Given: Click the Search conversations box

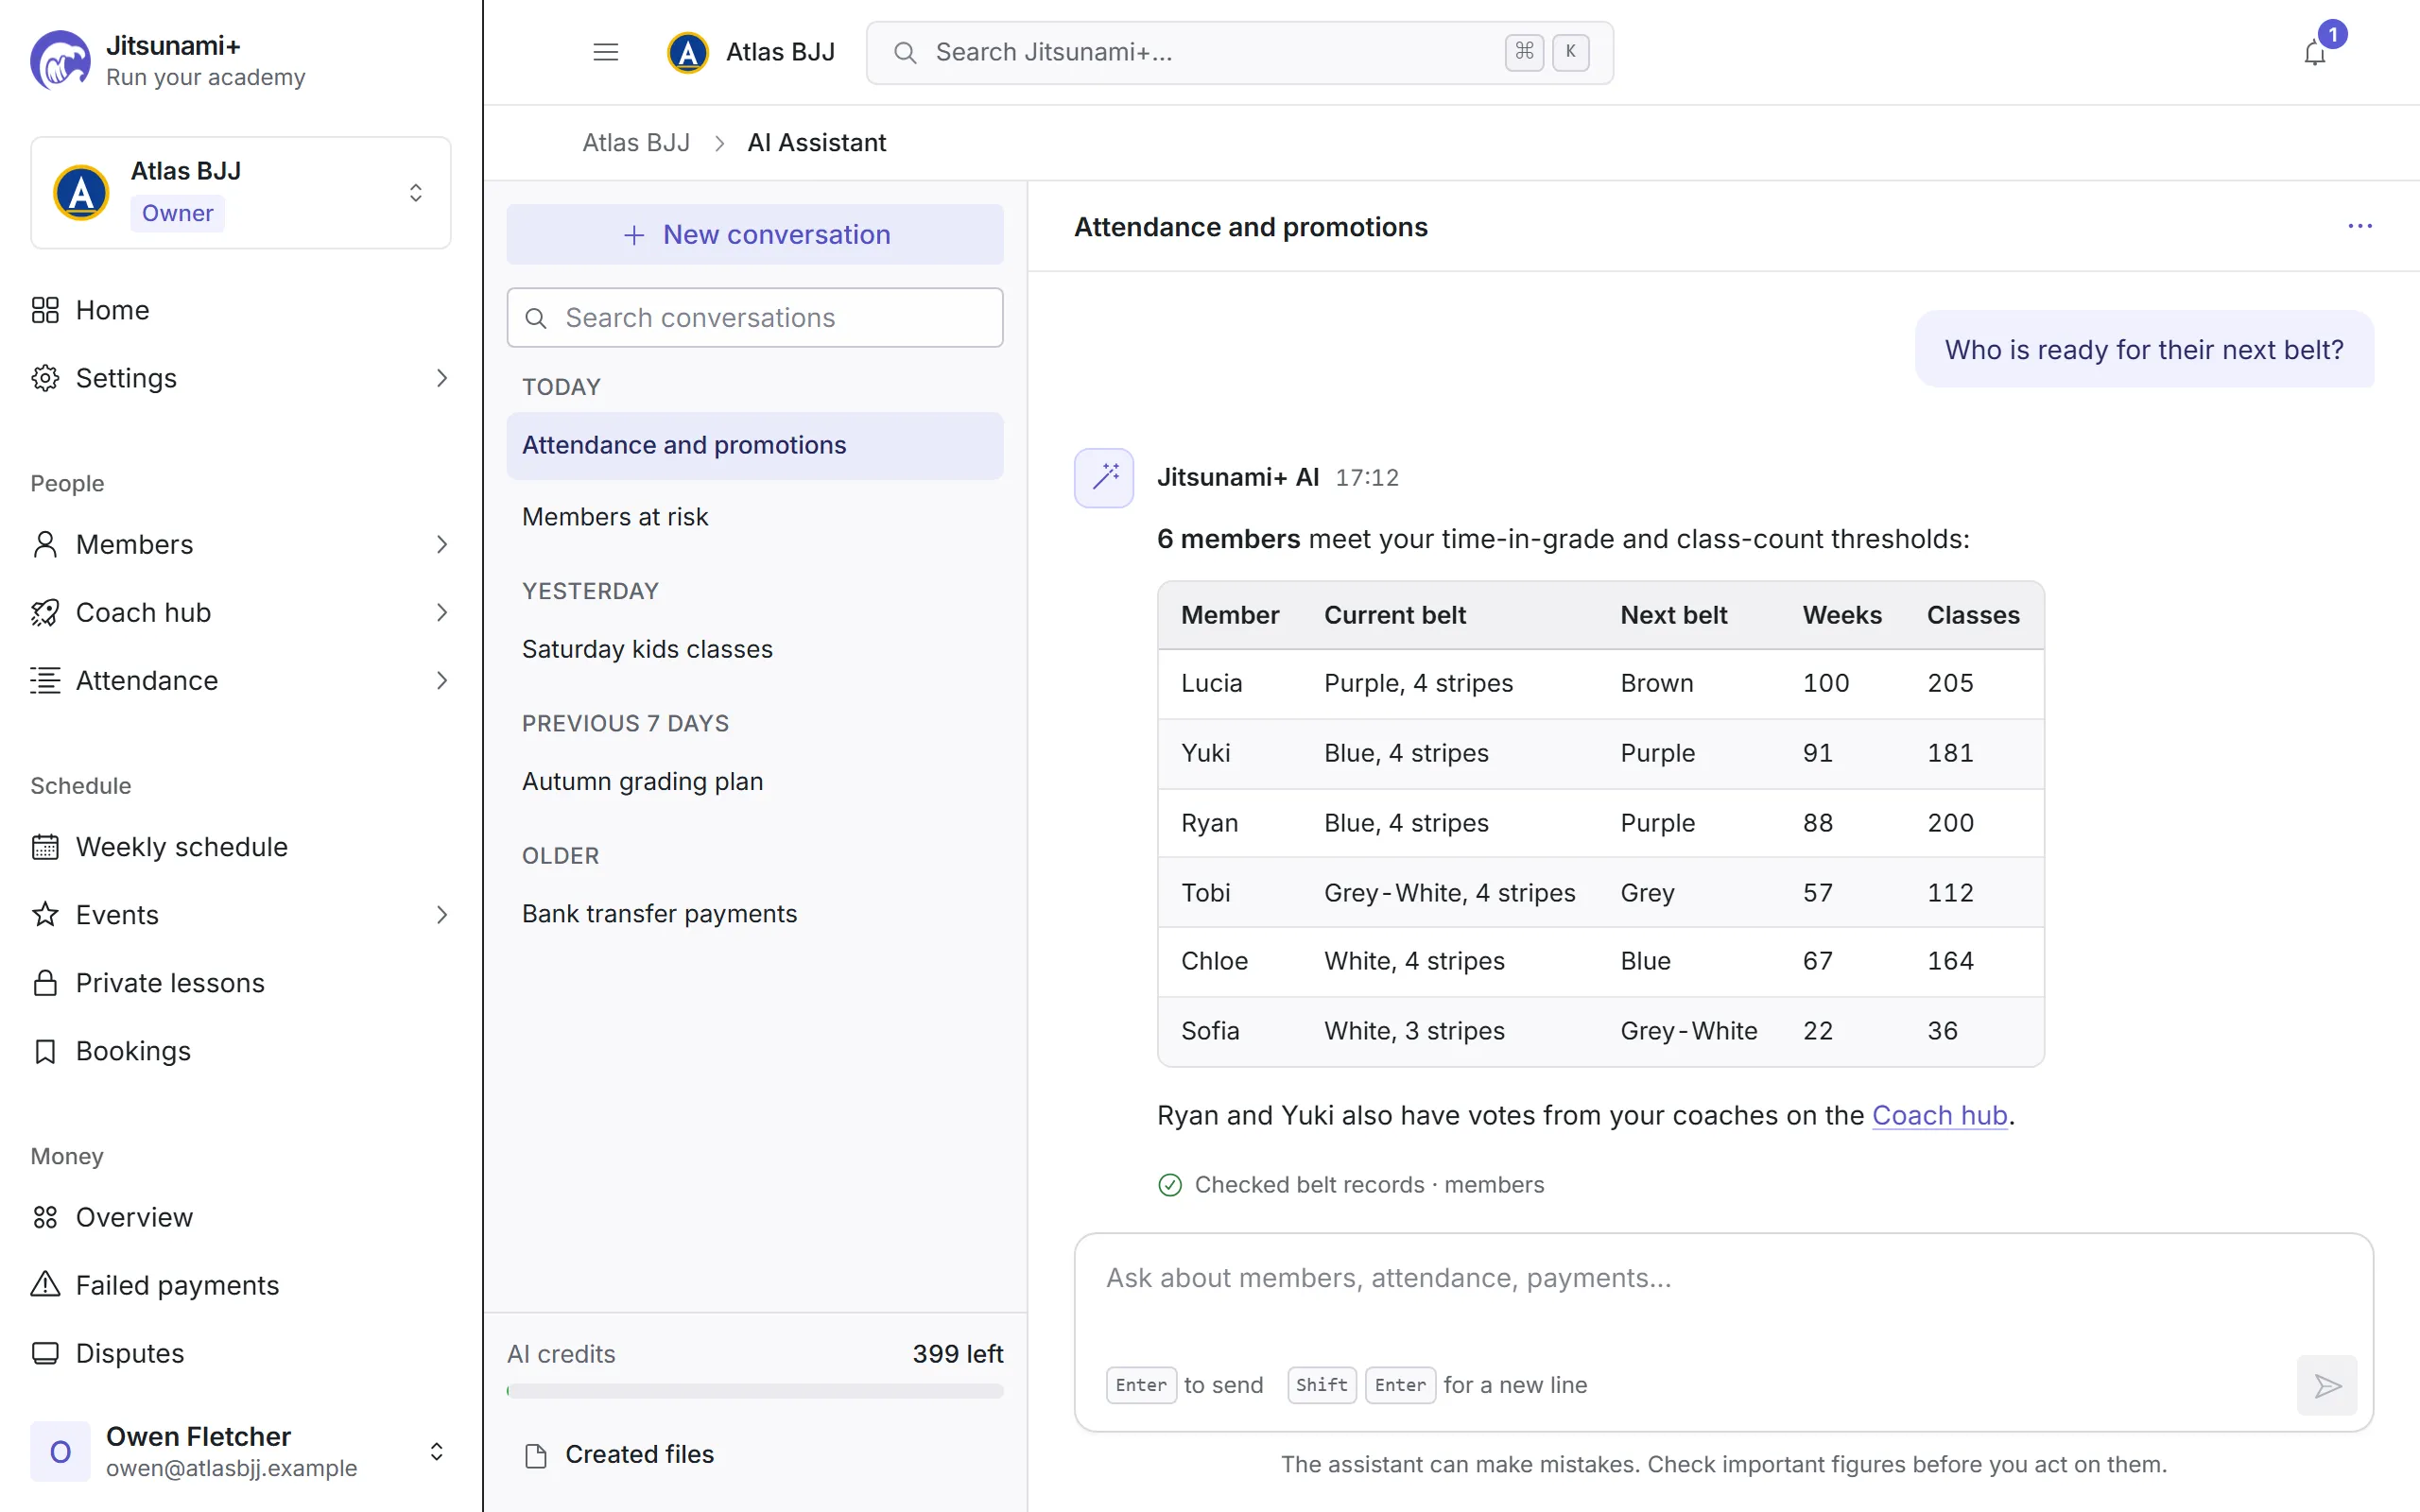Looking at the screenshot, I should pos(755,318).
